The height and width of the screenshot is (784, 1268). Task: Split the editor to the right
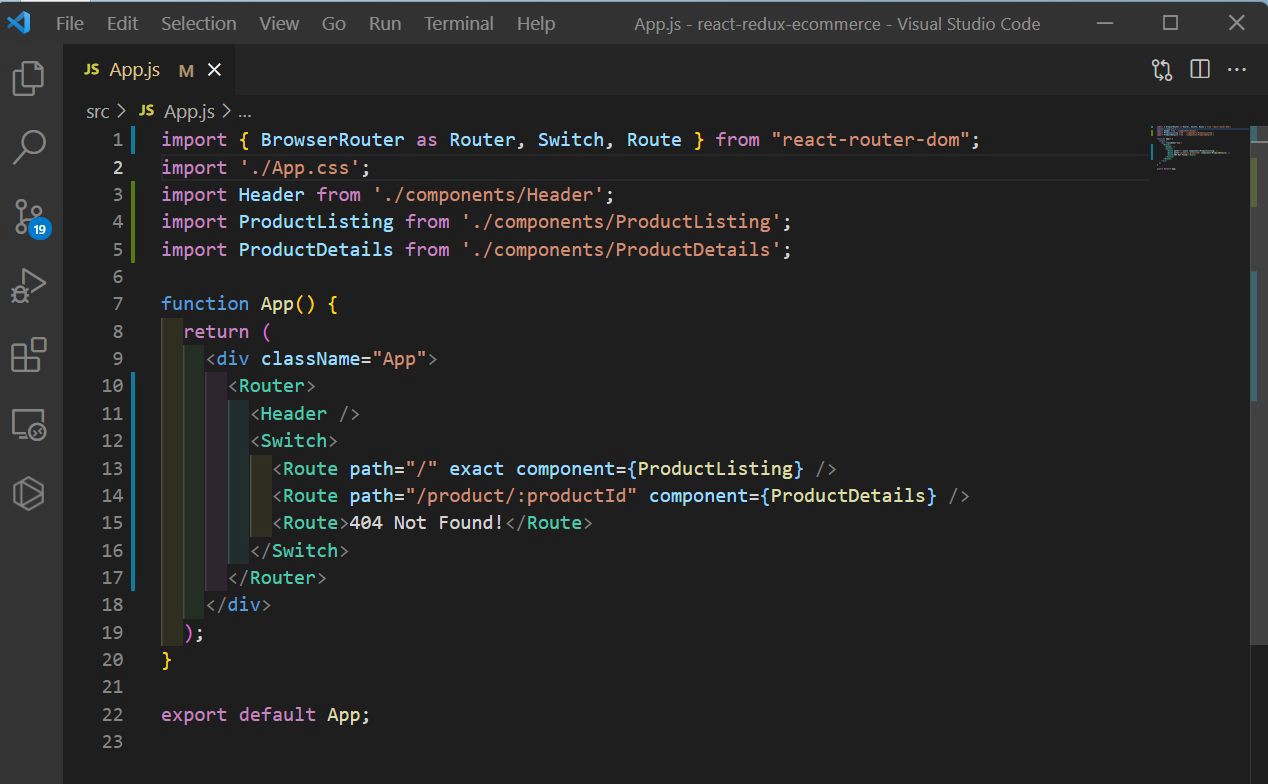coord(1200,69)
